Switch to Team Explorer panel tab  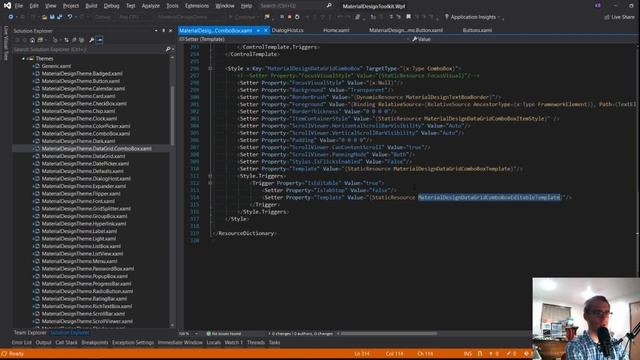coord(30,333)
